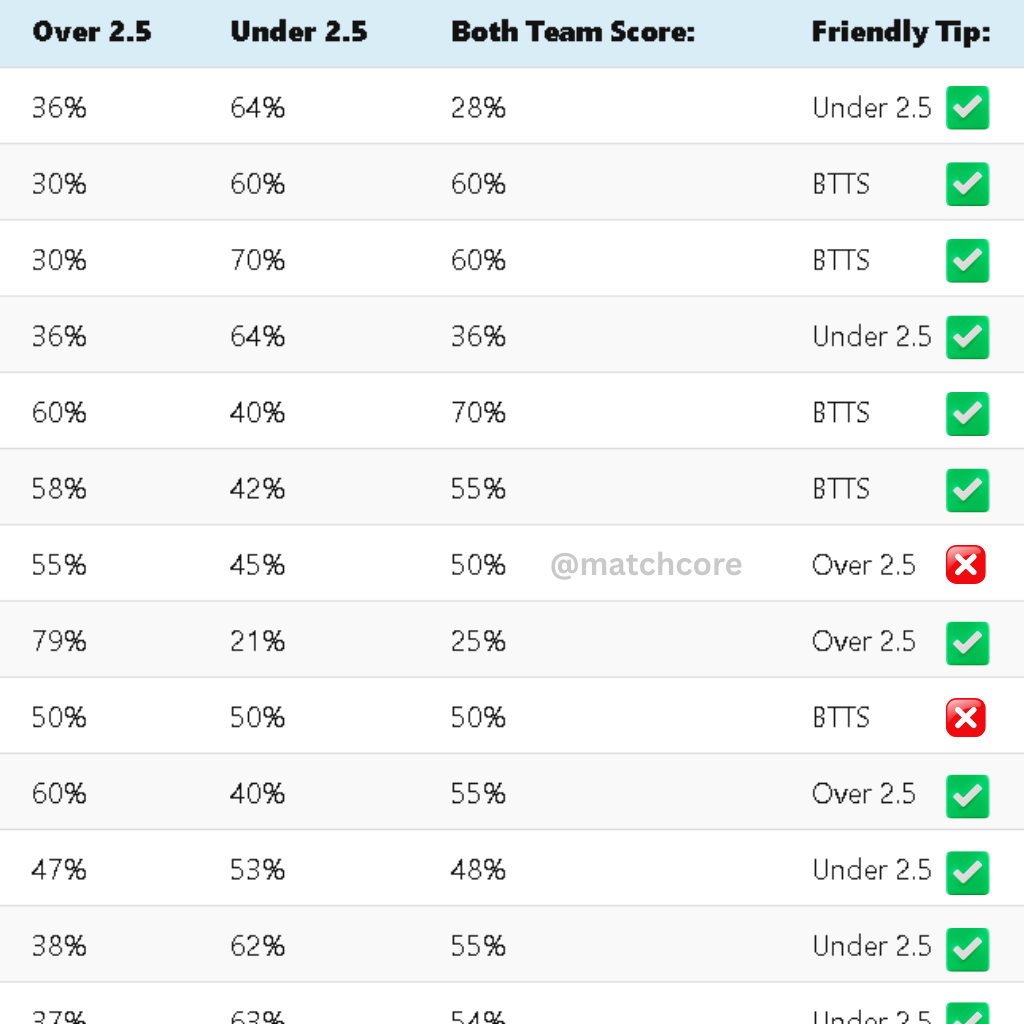Click the 70% Both Team Score value

coord(478,413)
